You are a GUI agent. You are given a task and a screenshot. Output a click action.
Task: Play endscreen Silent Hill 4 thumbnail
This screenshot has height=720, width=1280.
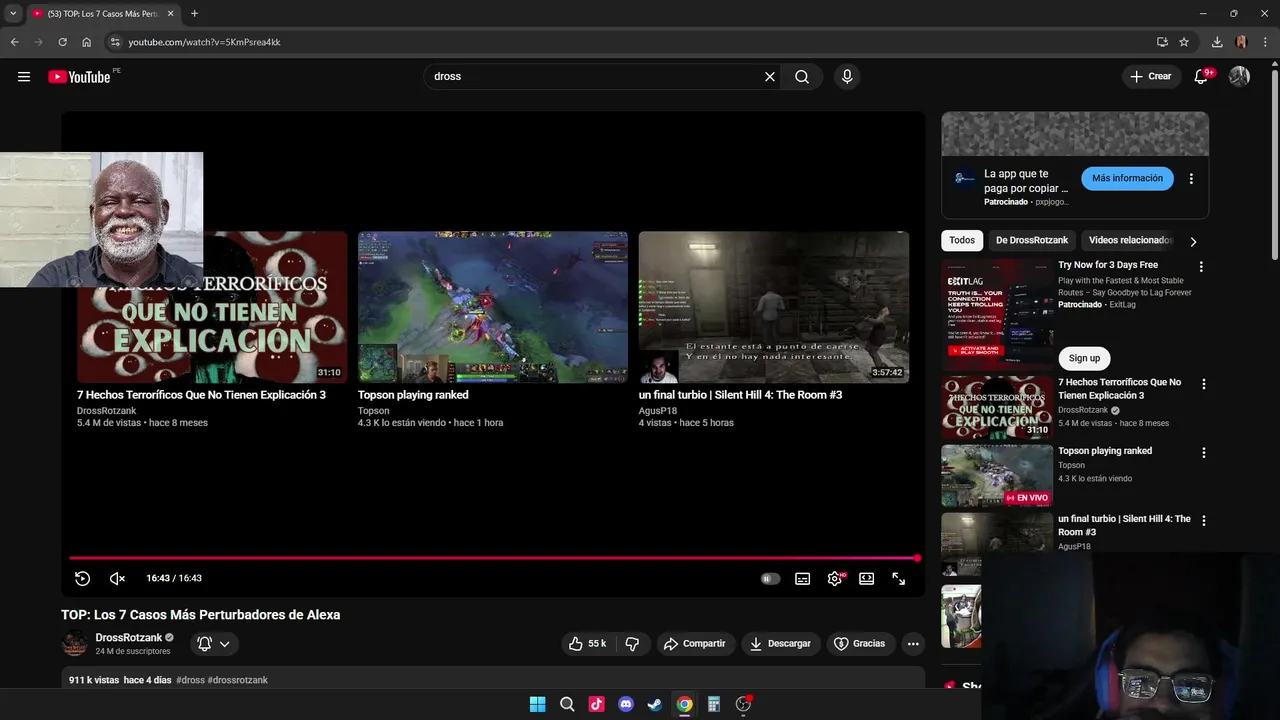(774, 307)
